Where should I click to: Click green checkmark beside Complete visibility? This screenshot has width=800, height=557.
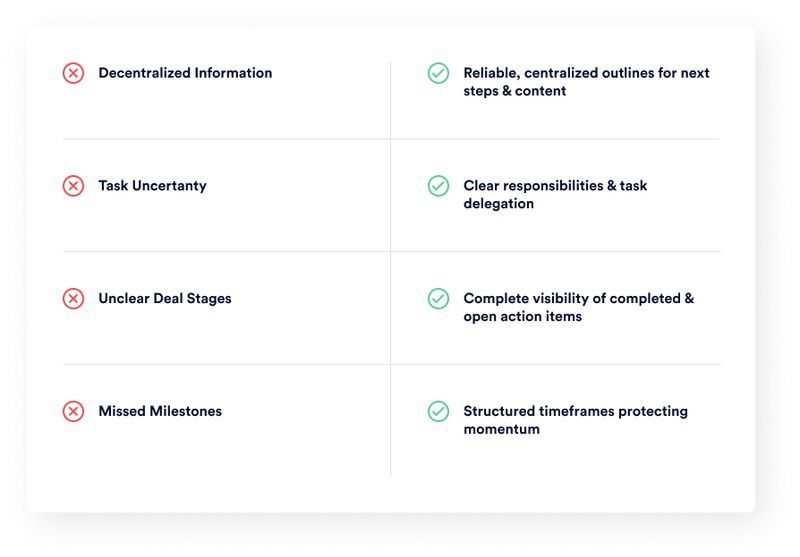[x=438, y=299]
